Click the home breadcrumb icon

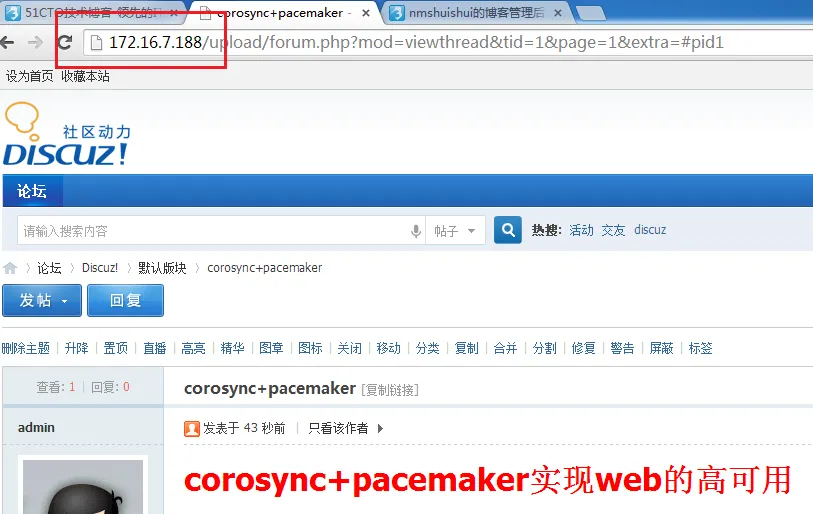[10, 268]
